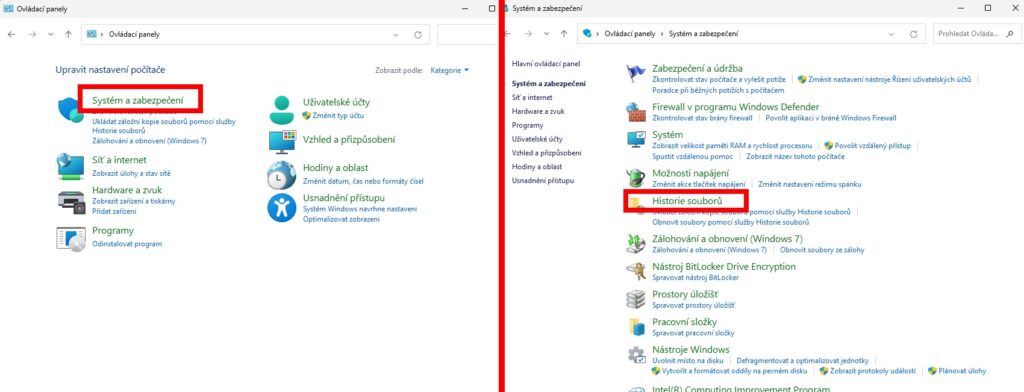Open the Zobrazit zařízení a tiskárny link
1024x392 pixels.
[133, 201]
